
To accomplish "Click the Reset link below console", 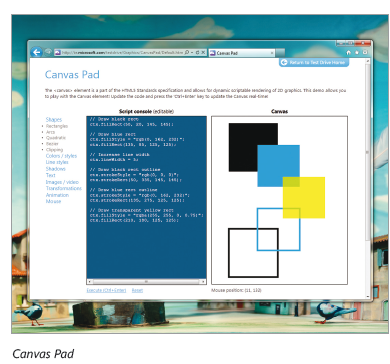I will coord(137,290).
